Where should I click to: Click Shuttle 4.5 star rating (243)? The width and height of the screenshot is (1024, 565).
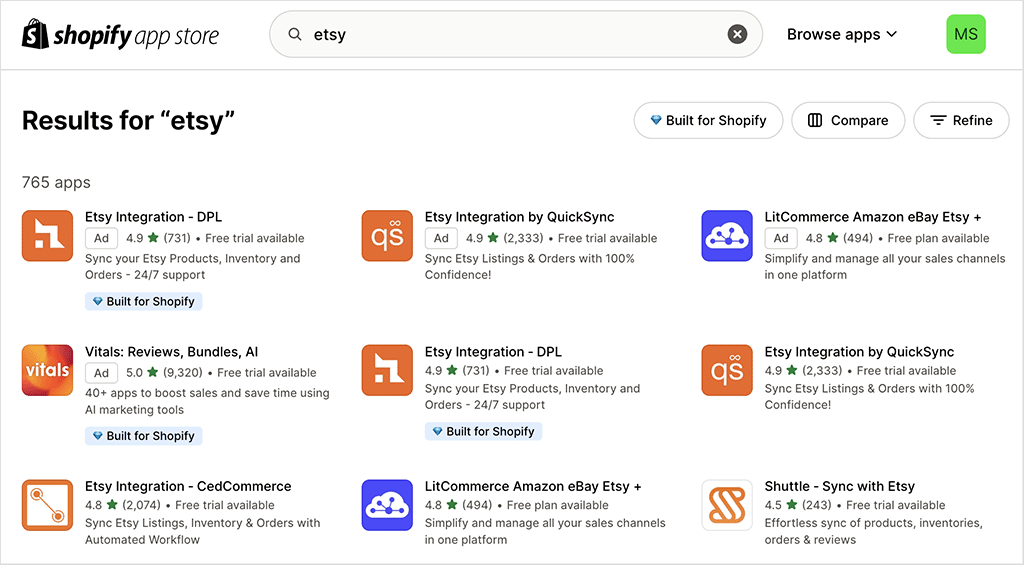pyautogui.click(x=798, y=505)
